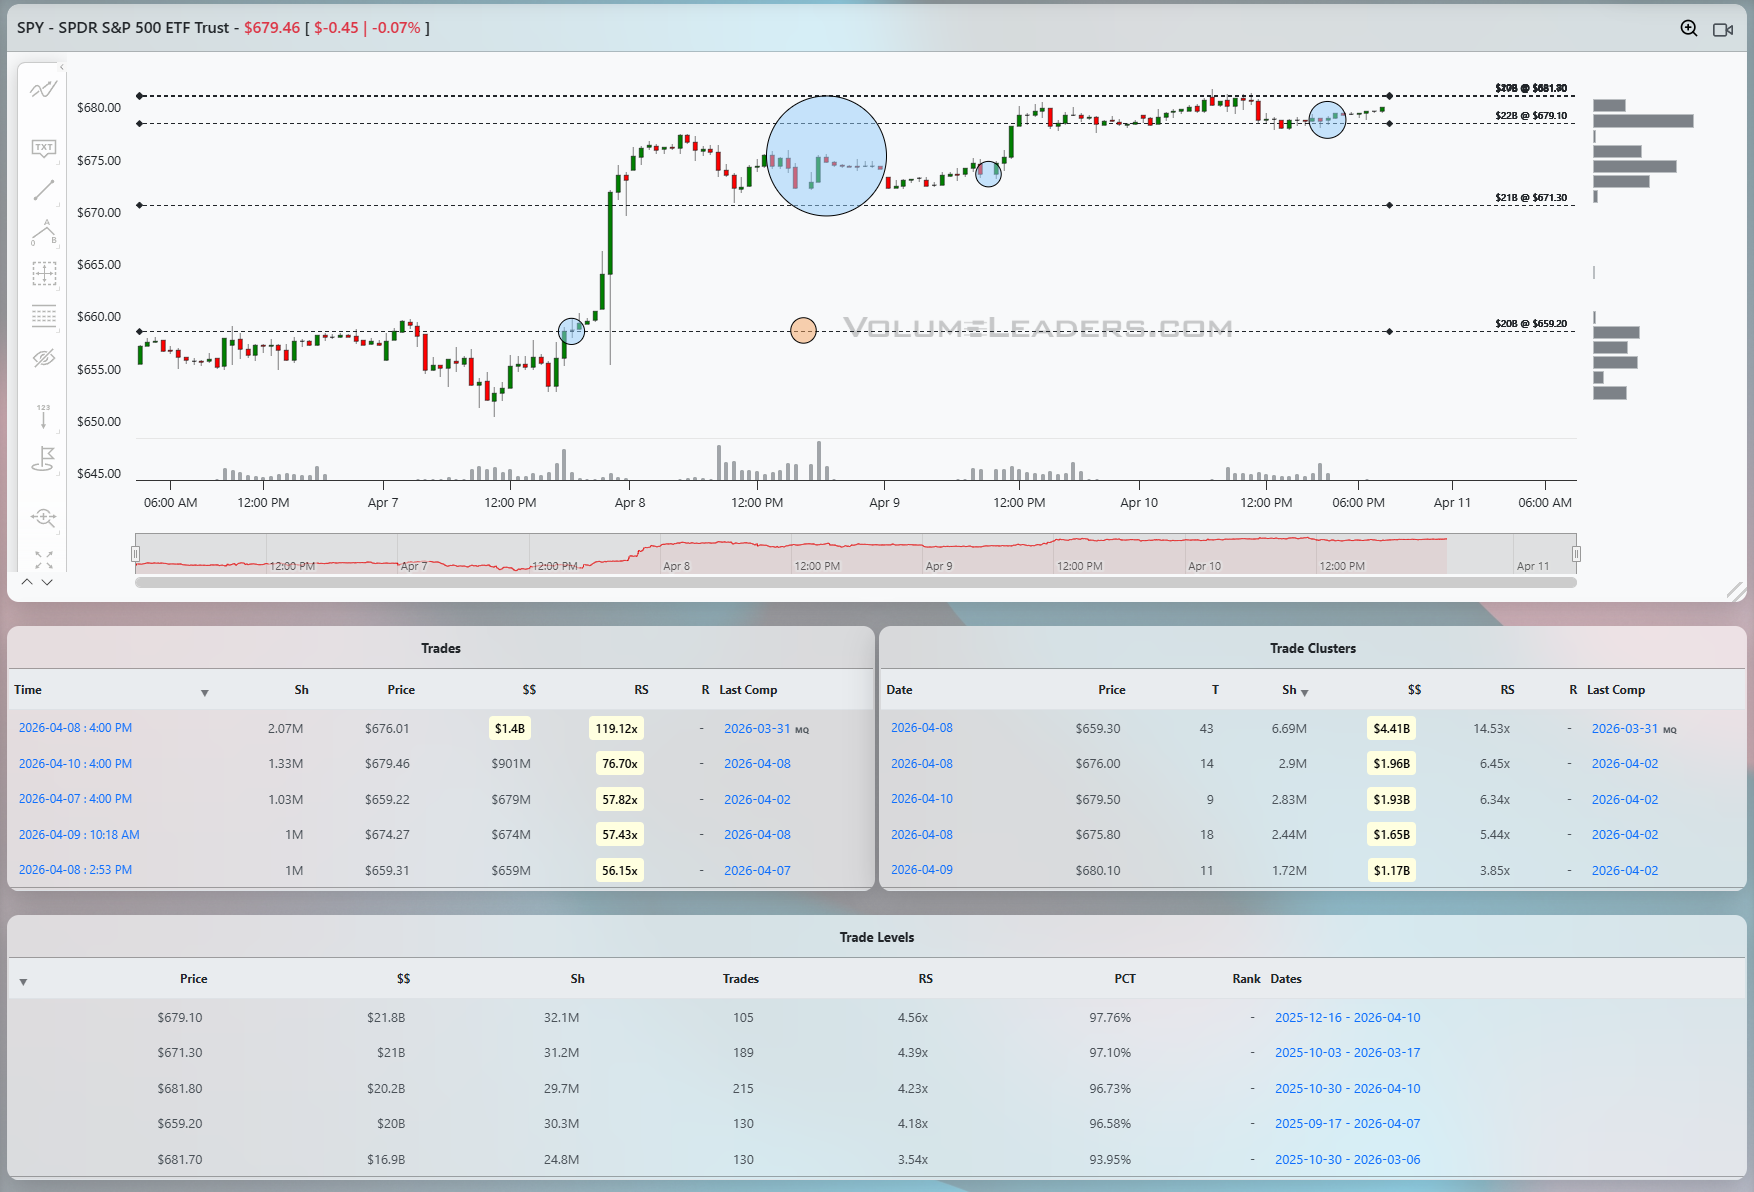Open trade 2026-04-07 : 4:00 PM
The height and width of the screenshot is (1192, 1754).
(x=75, y=799)
